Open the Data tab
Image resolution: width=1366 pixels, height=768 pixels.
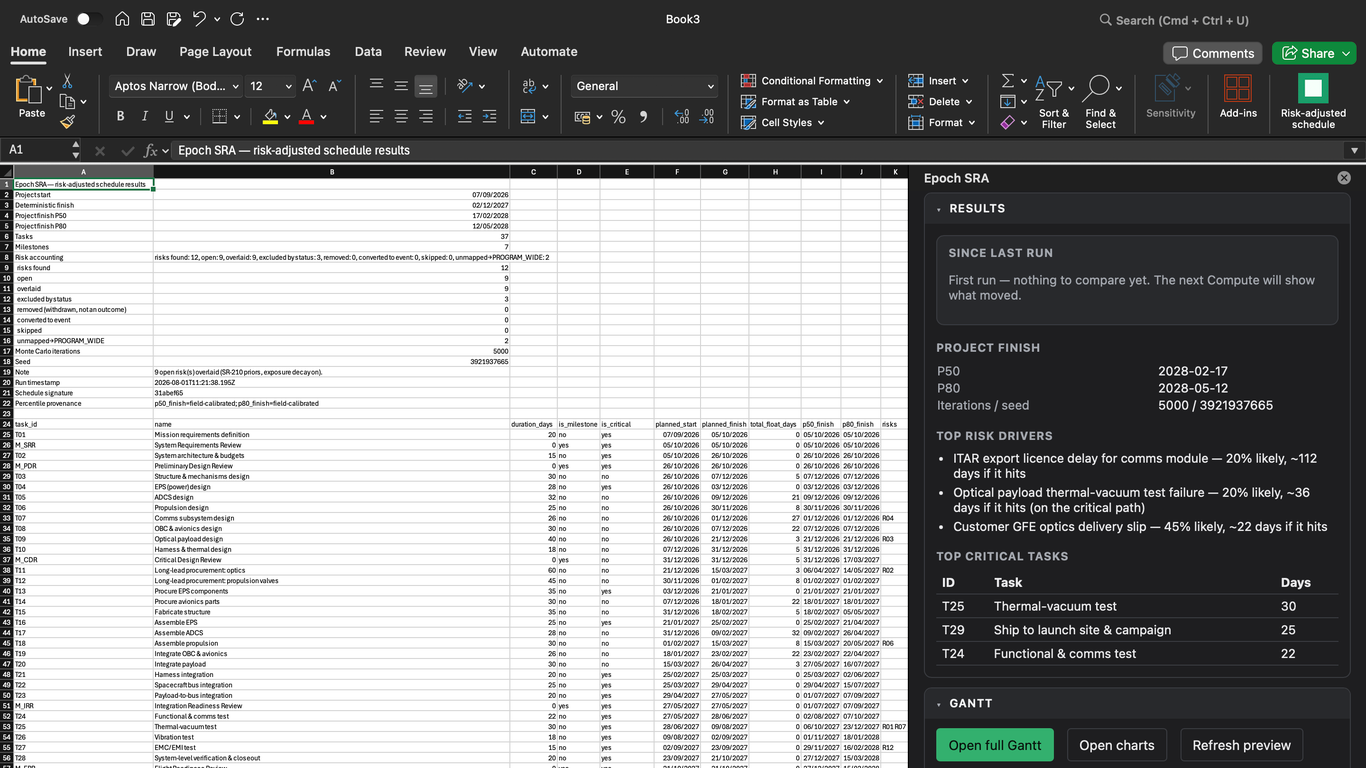368,51
